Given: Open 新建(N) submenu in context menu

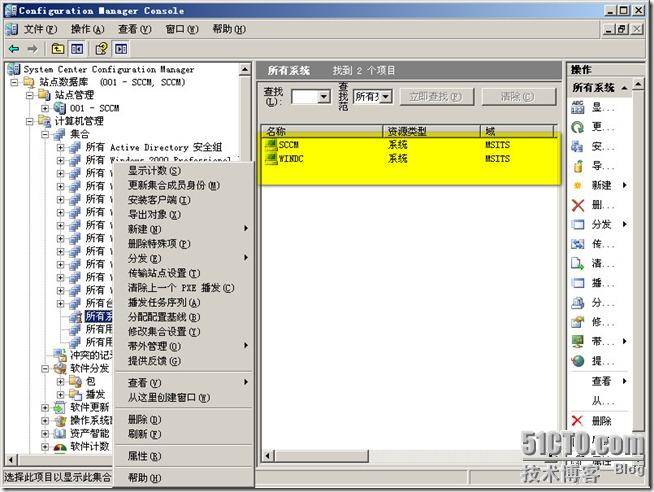Looking at the screenshot, I should tap(184, 229).
